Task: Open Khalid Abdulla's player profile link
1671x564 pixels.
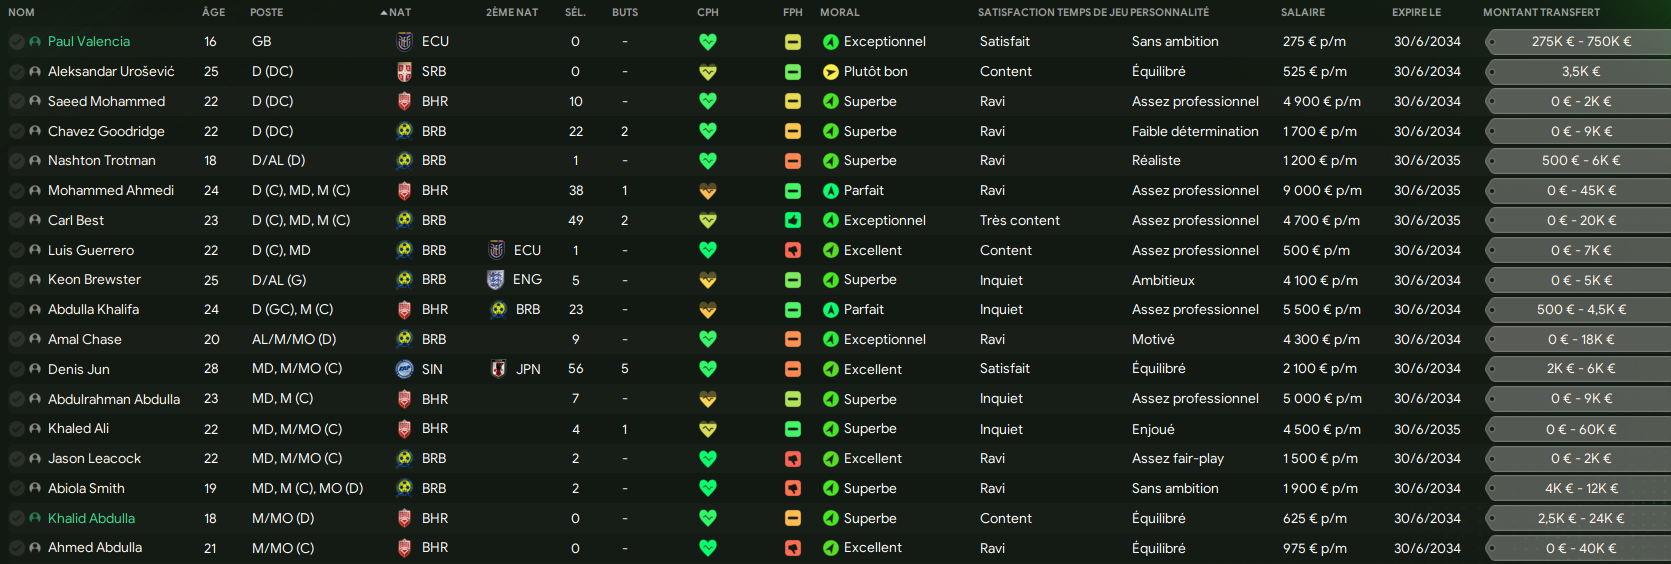Action: 91,518
